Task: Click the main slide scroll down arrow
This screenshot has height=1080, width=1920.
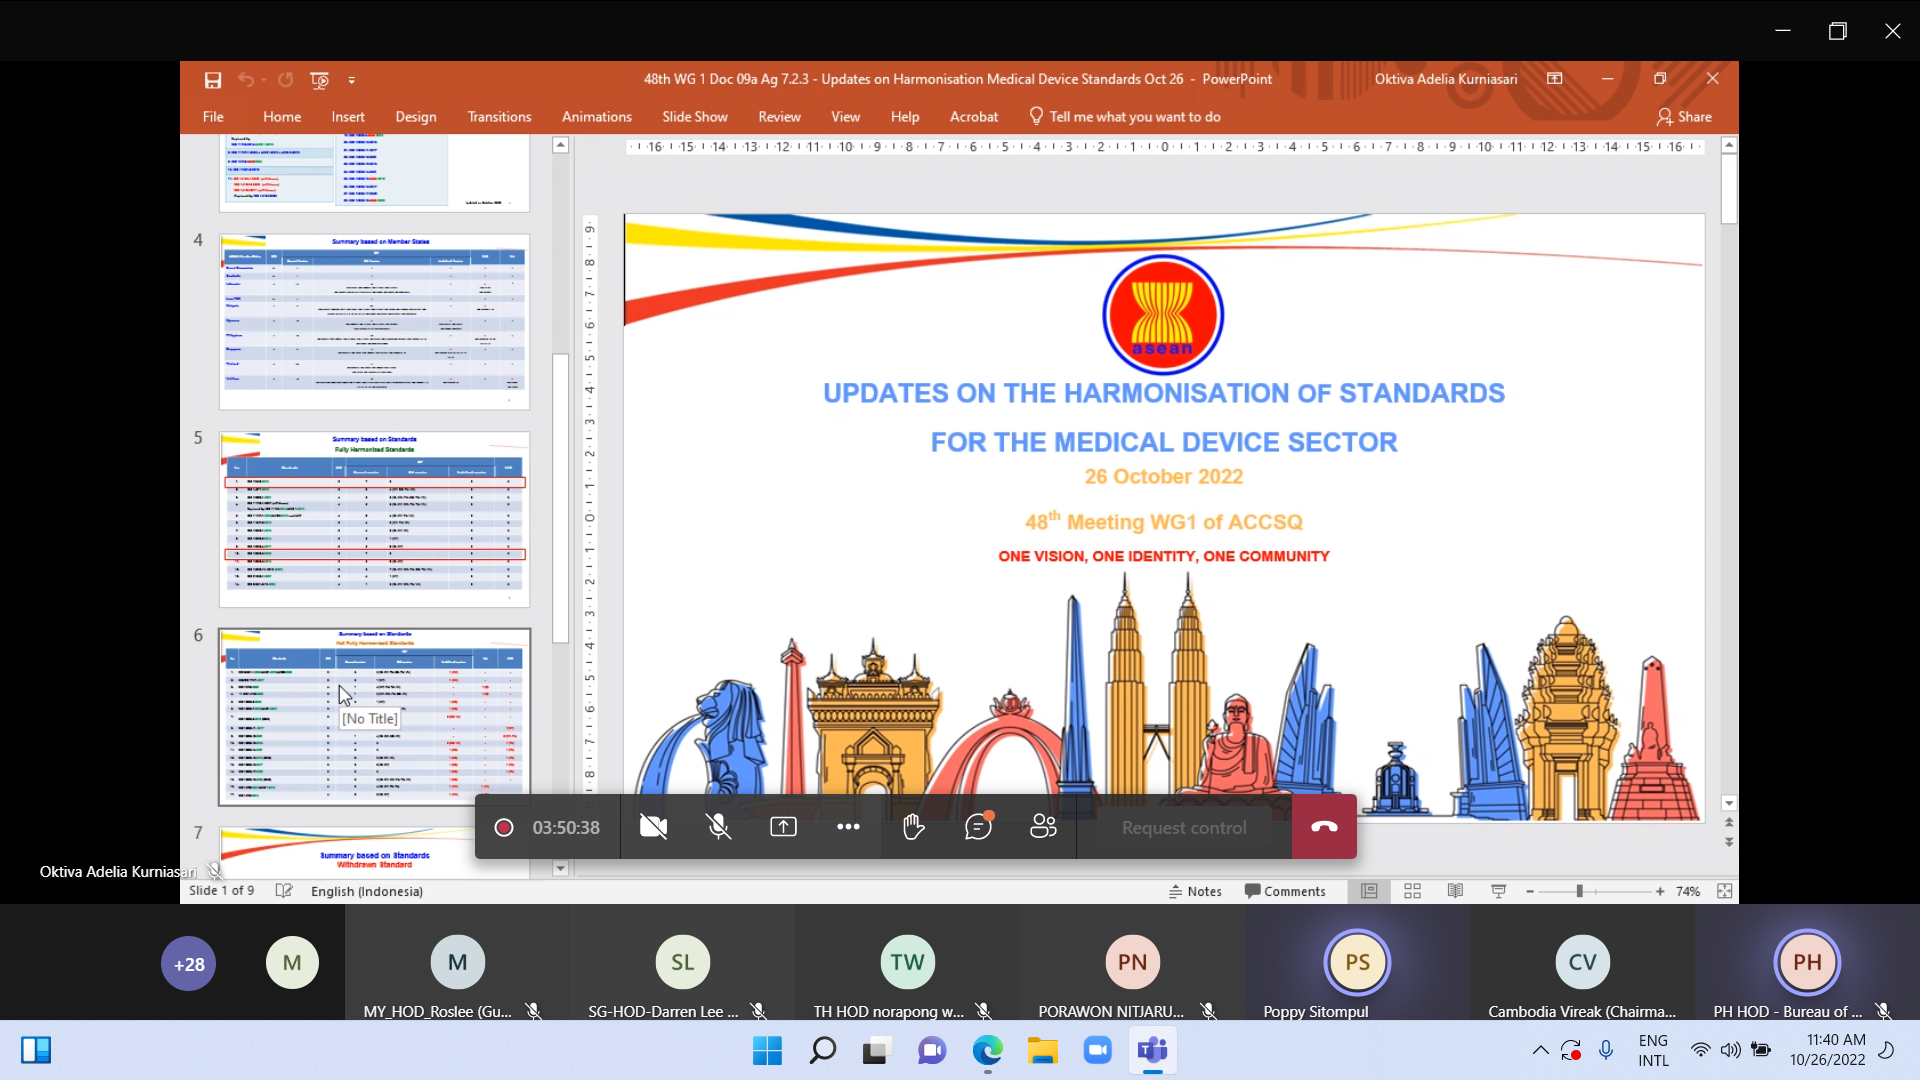Action: click(1729, 803)
